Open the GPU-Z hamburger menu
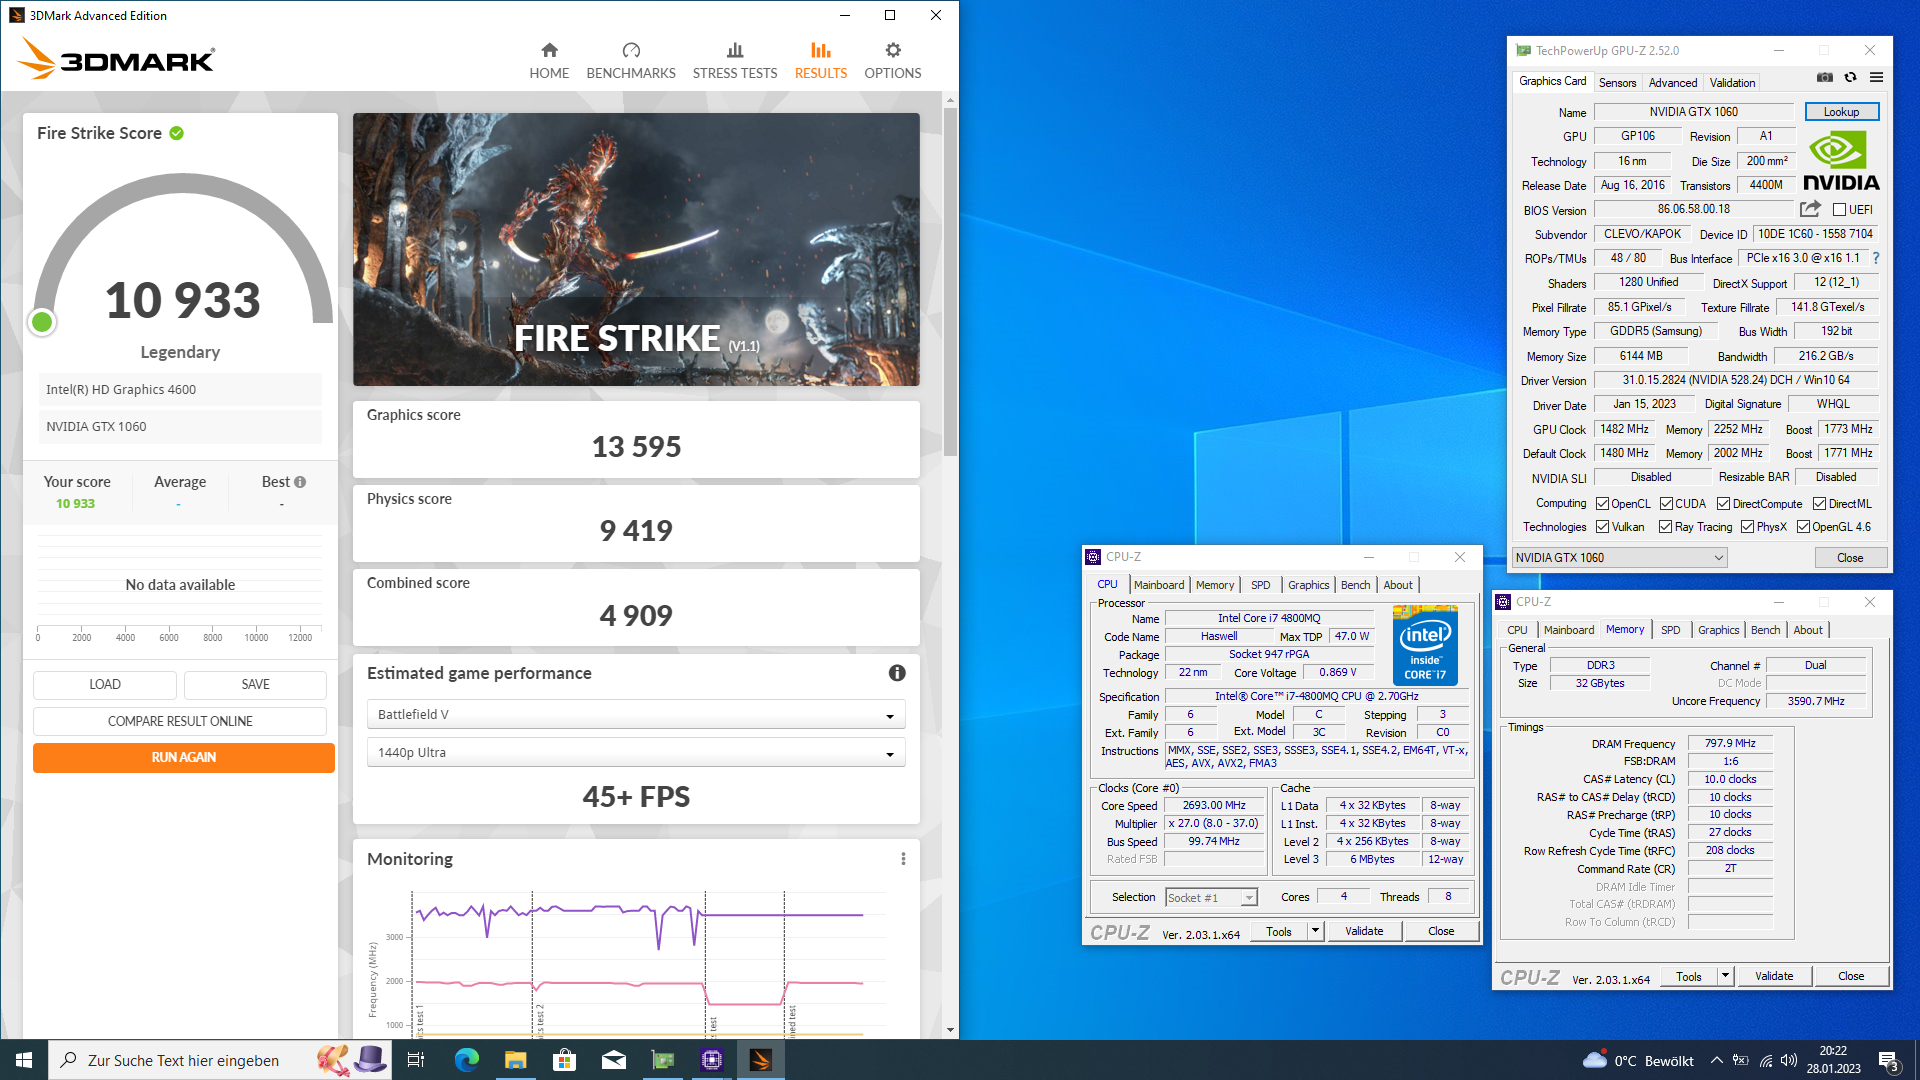1920x1080 pixels. [1876, 78]
